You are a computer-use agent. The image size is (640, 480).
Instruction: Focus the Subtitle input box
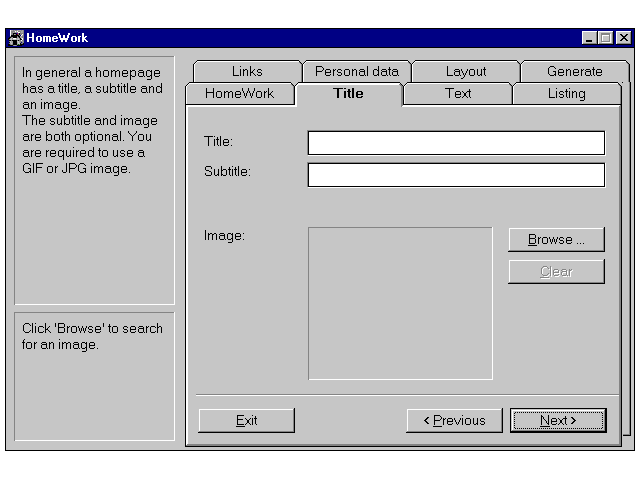pos(456,175)
